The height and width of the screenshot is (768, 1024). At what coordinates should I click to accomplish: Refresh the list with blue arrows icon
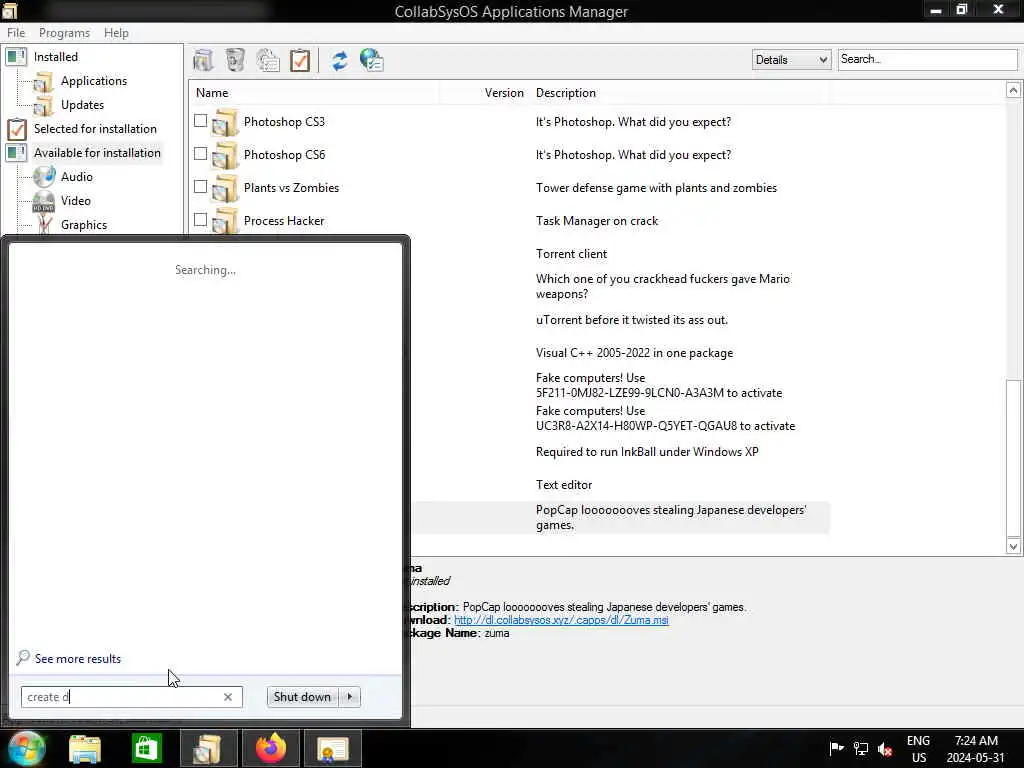[x=340, y=60]
